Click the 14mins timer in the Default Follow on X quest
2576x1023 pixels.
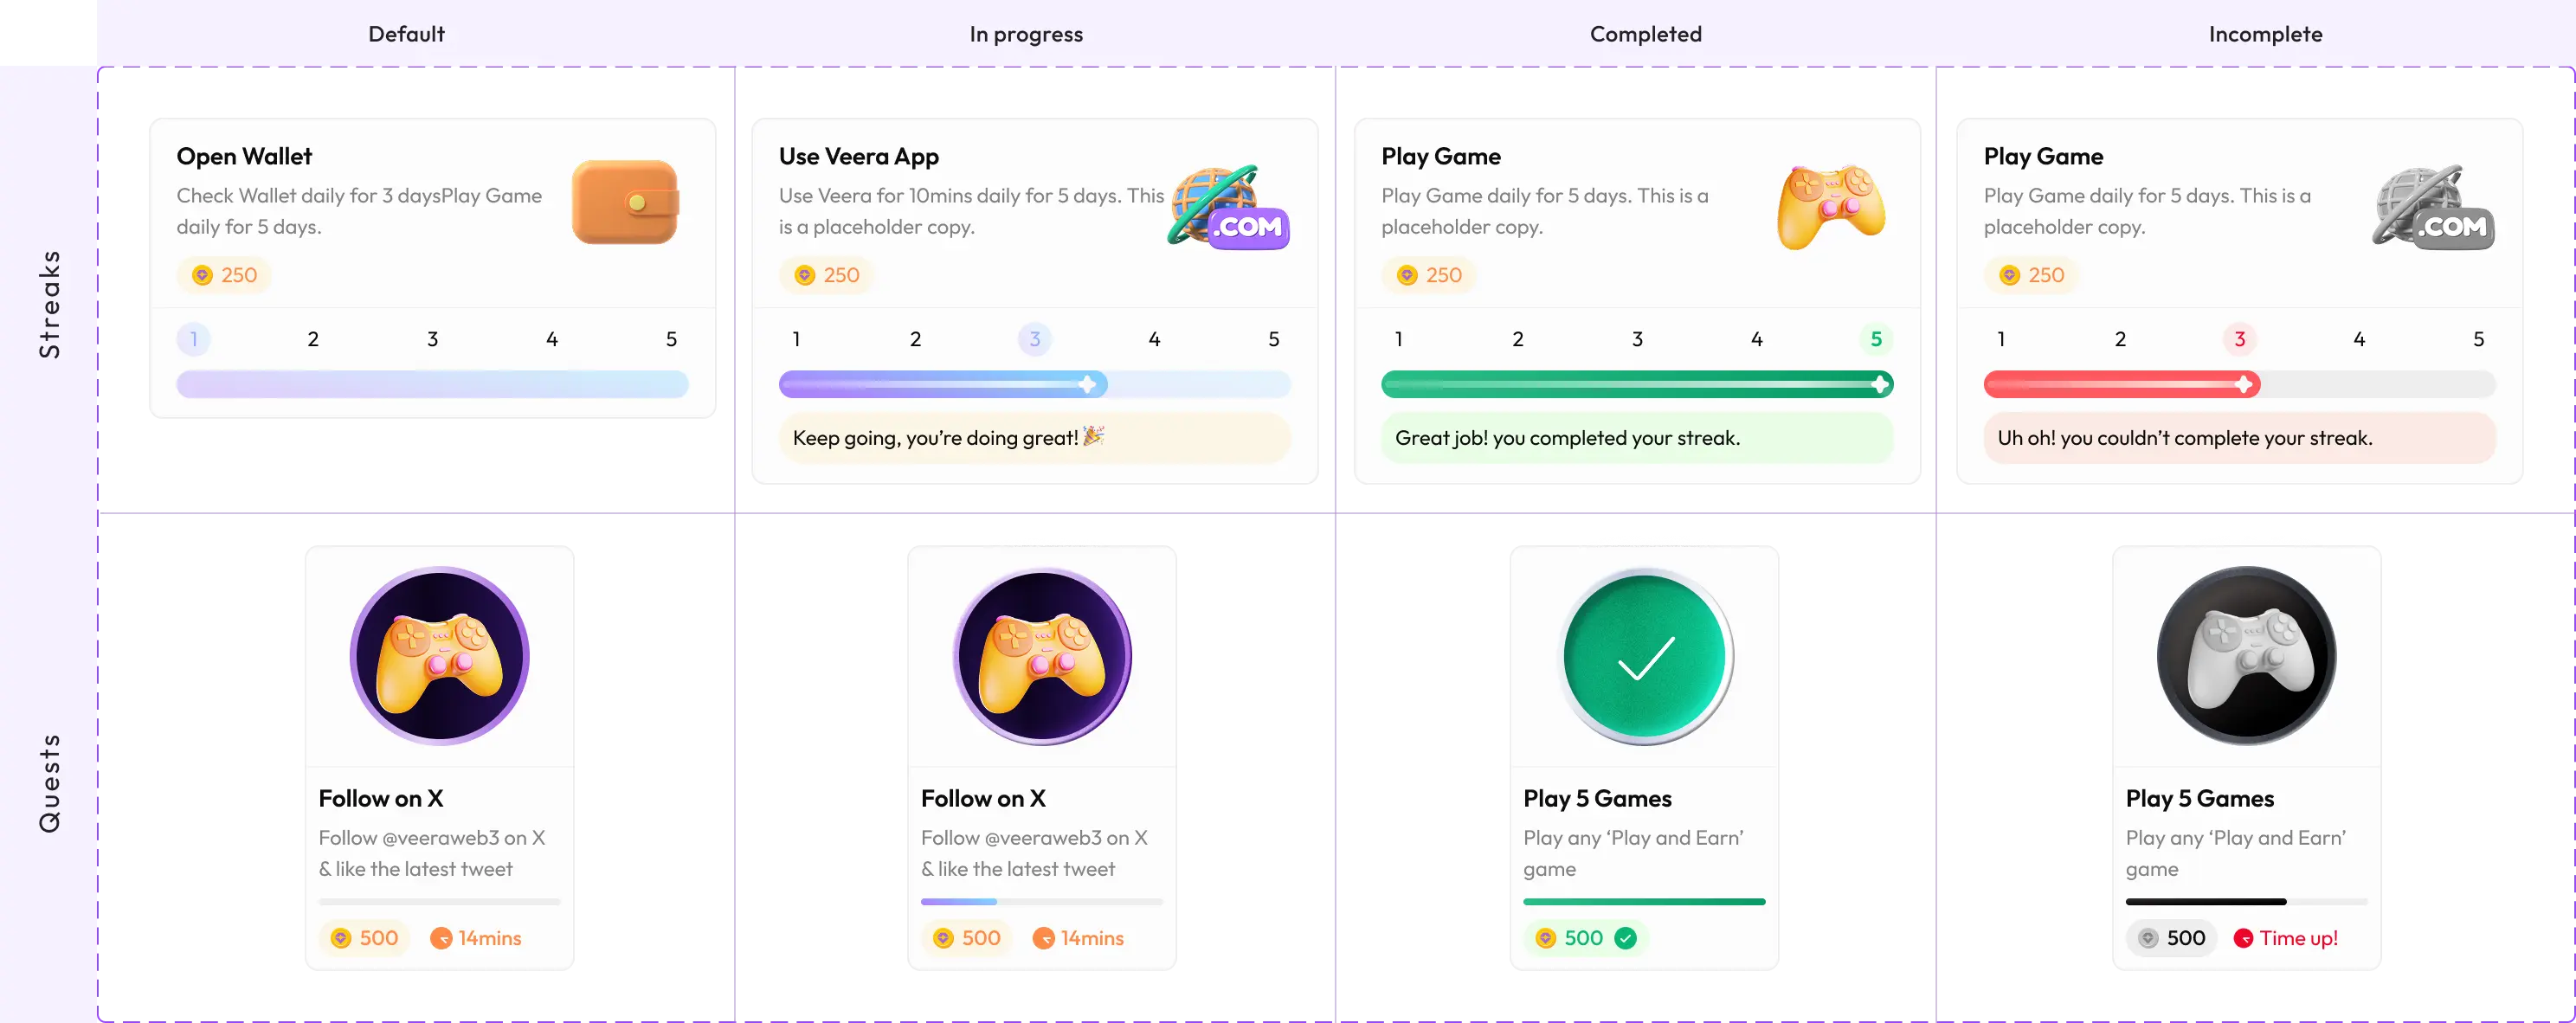476,938
